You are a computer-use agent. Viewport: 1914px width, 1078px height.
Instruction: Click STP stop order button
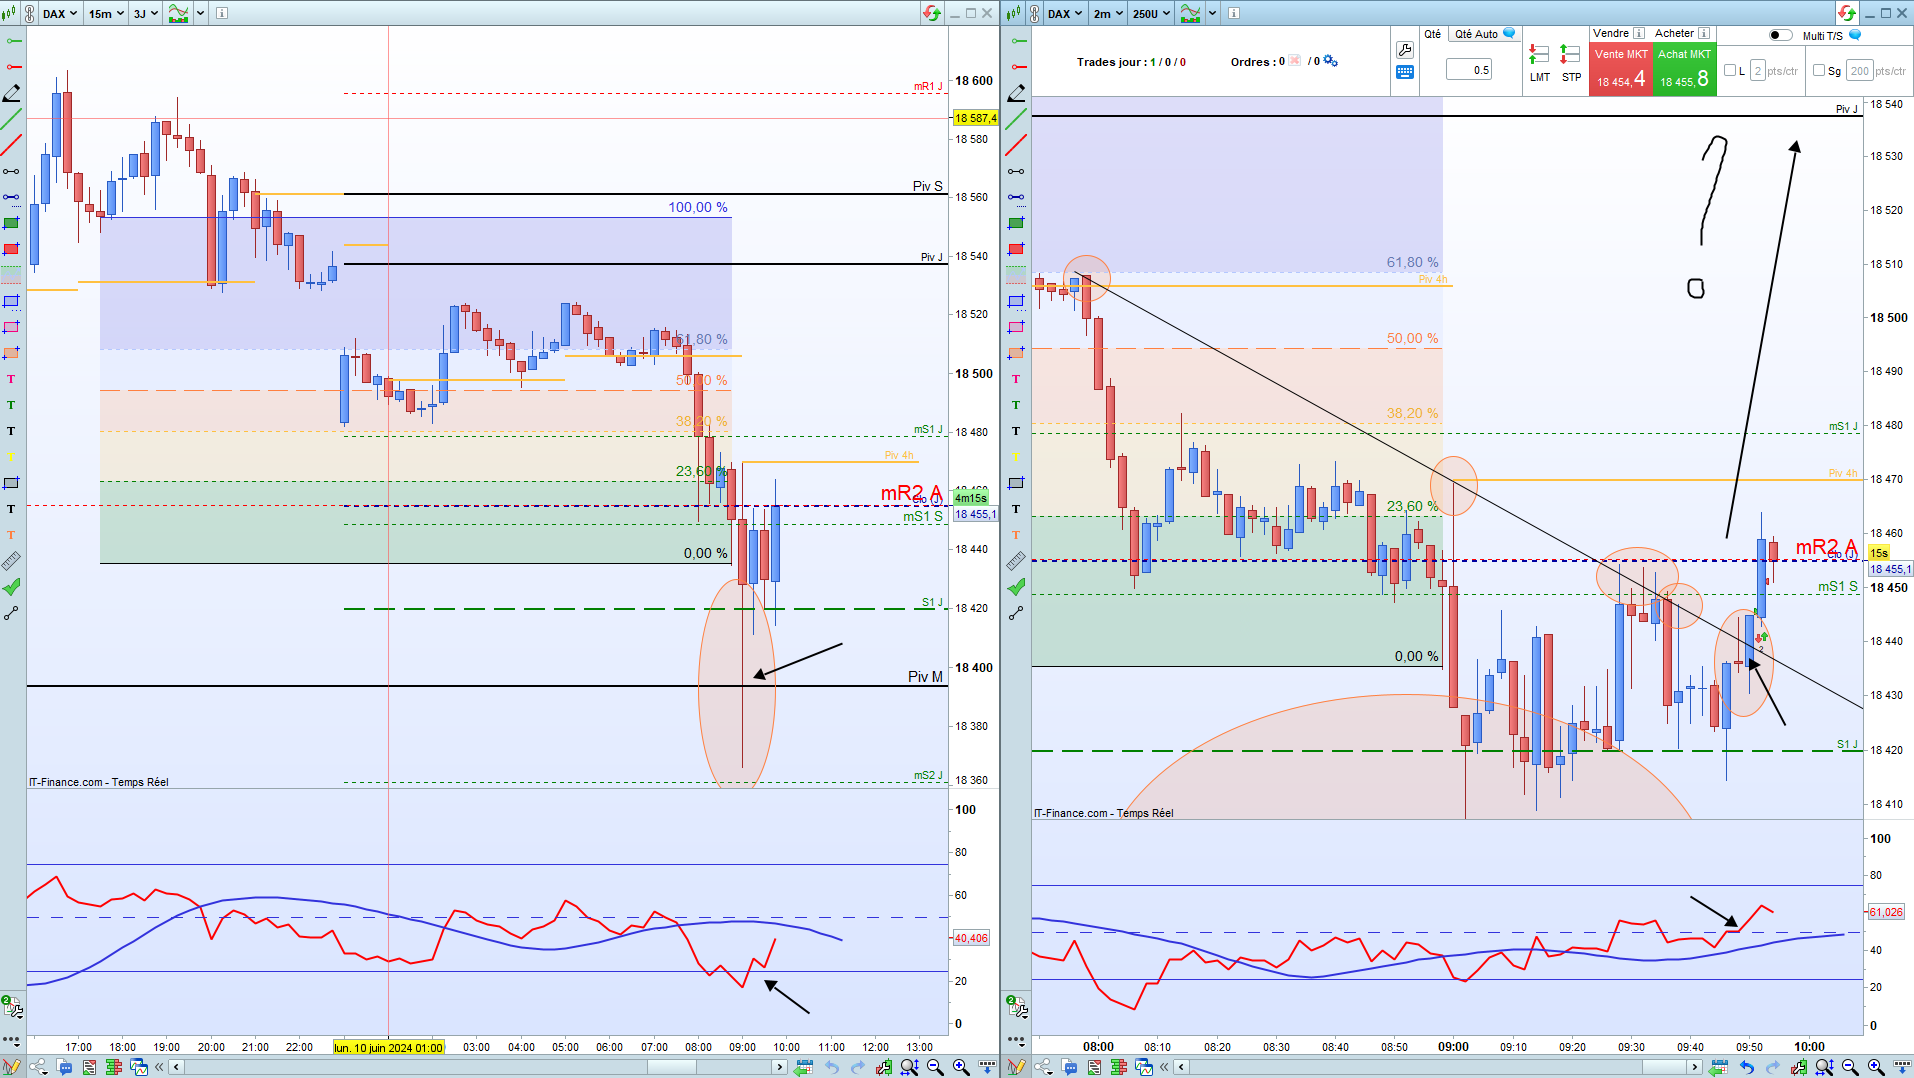tap(1571, 62)
